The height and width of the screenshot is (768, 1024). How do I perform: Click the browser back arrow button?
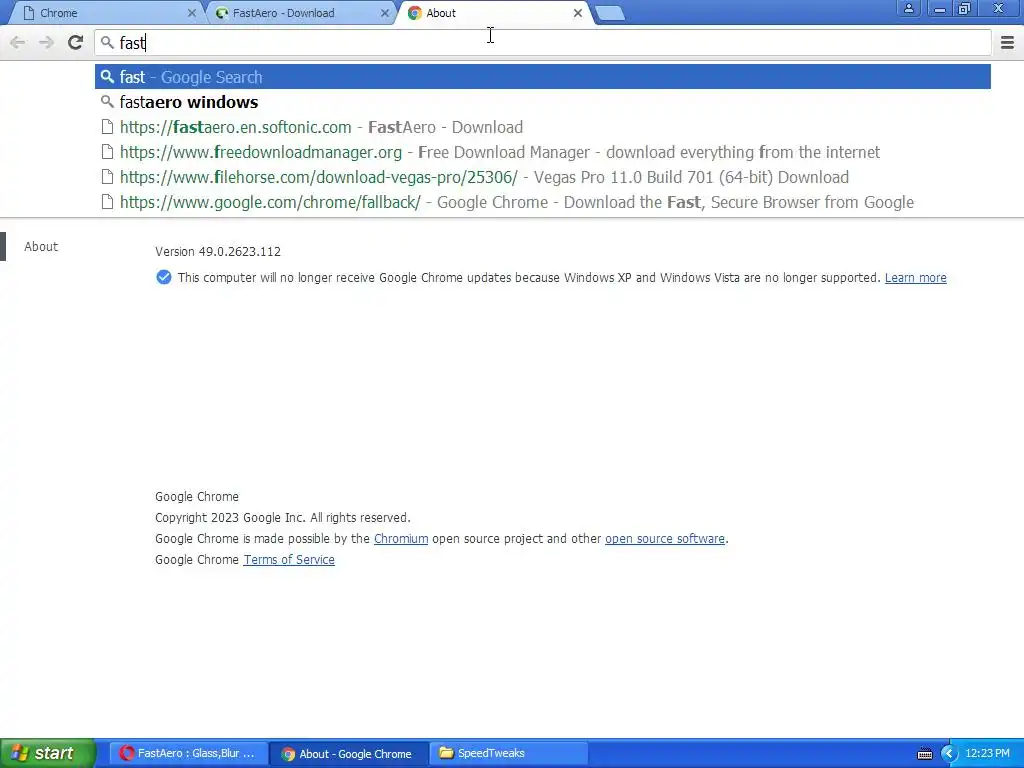18,42
